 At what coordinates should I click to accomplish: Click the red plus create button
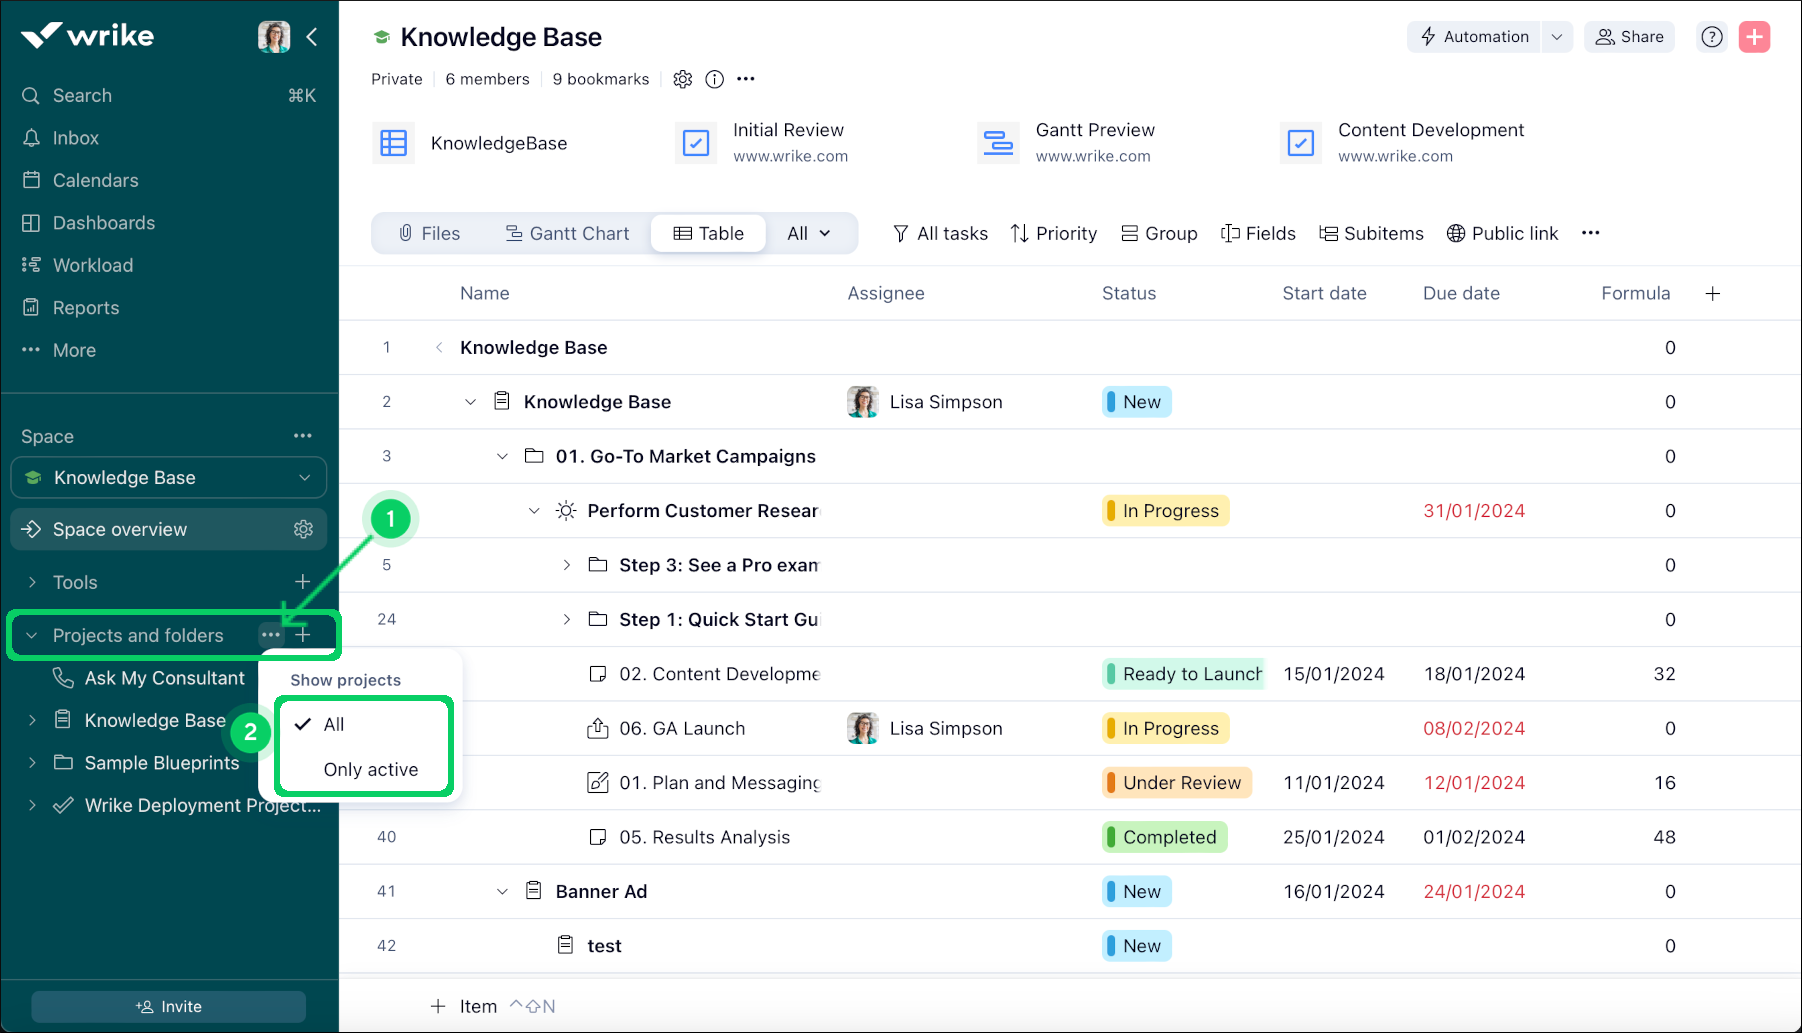point(1754,37)
